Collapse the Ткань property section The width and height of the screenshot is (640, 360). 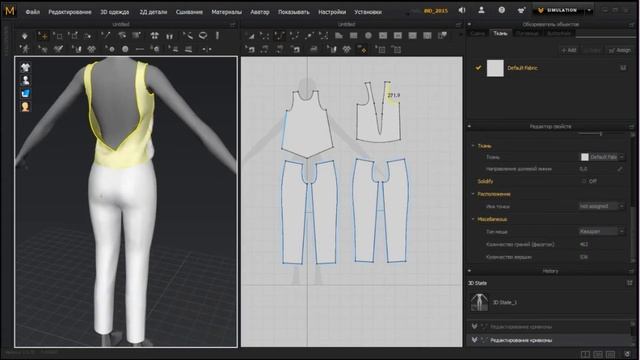(473, 146)
